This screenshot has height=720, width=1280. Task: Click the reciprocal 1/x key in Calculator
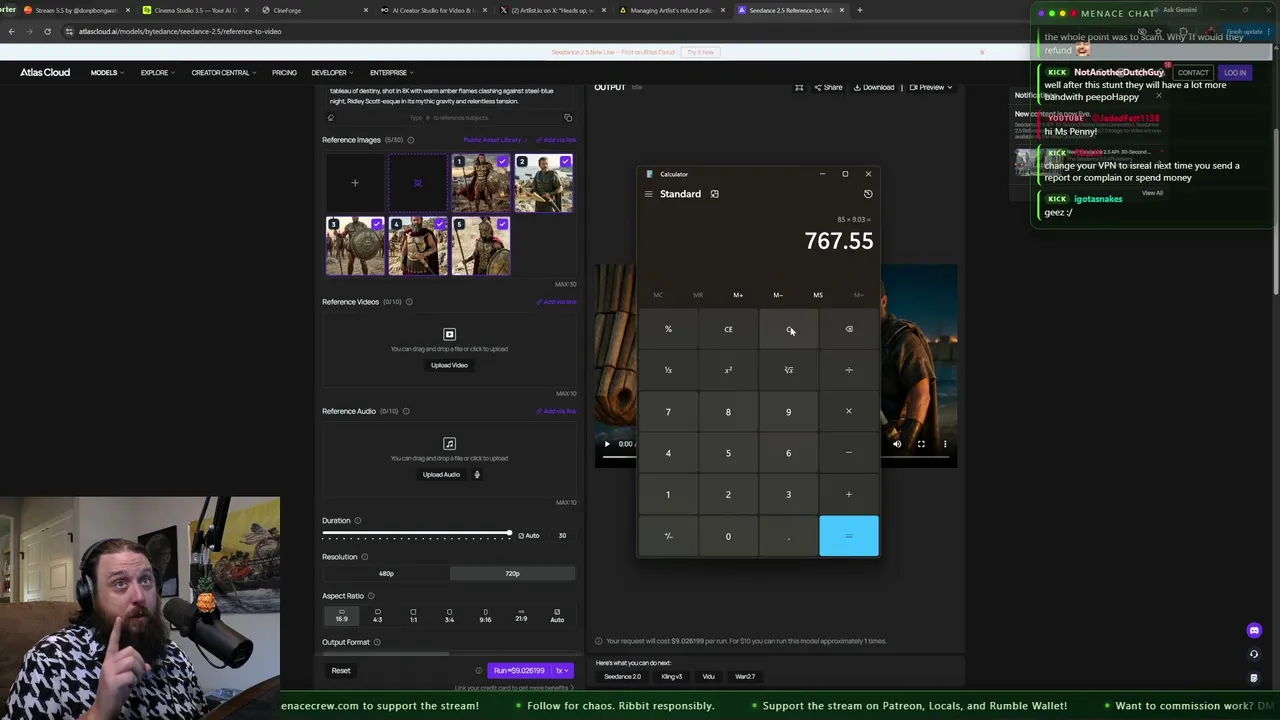pyautogui.click(x=668, y=370)
